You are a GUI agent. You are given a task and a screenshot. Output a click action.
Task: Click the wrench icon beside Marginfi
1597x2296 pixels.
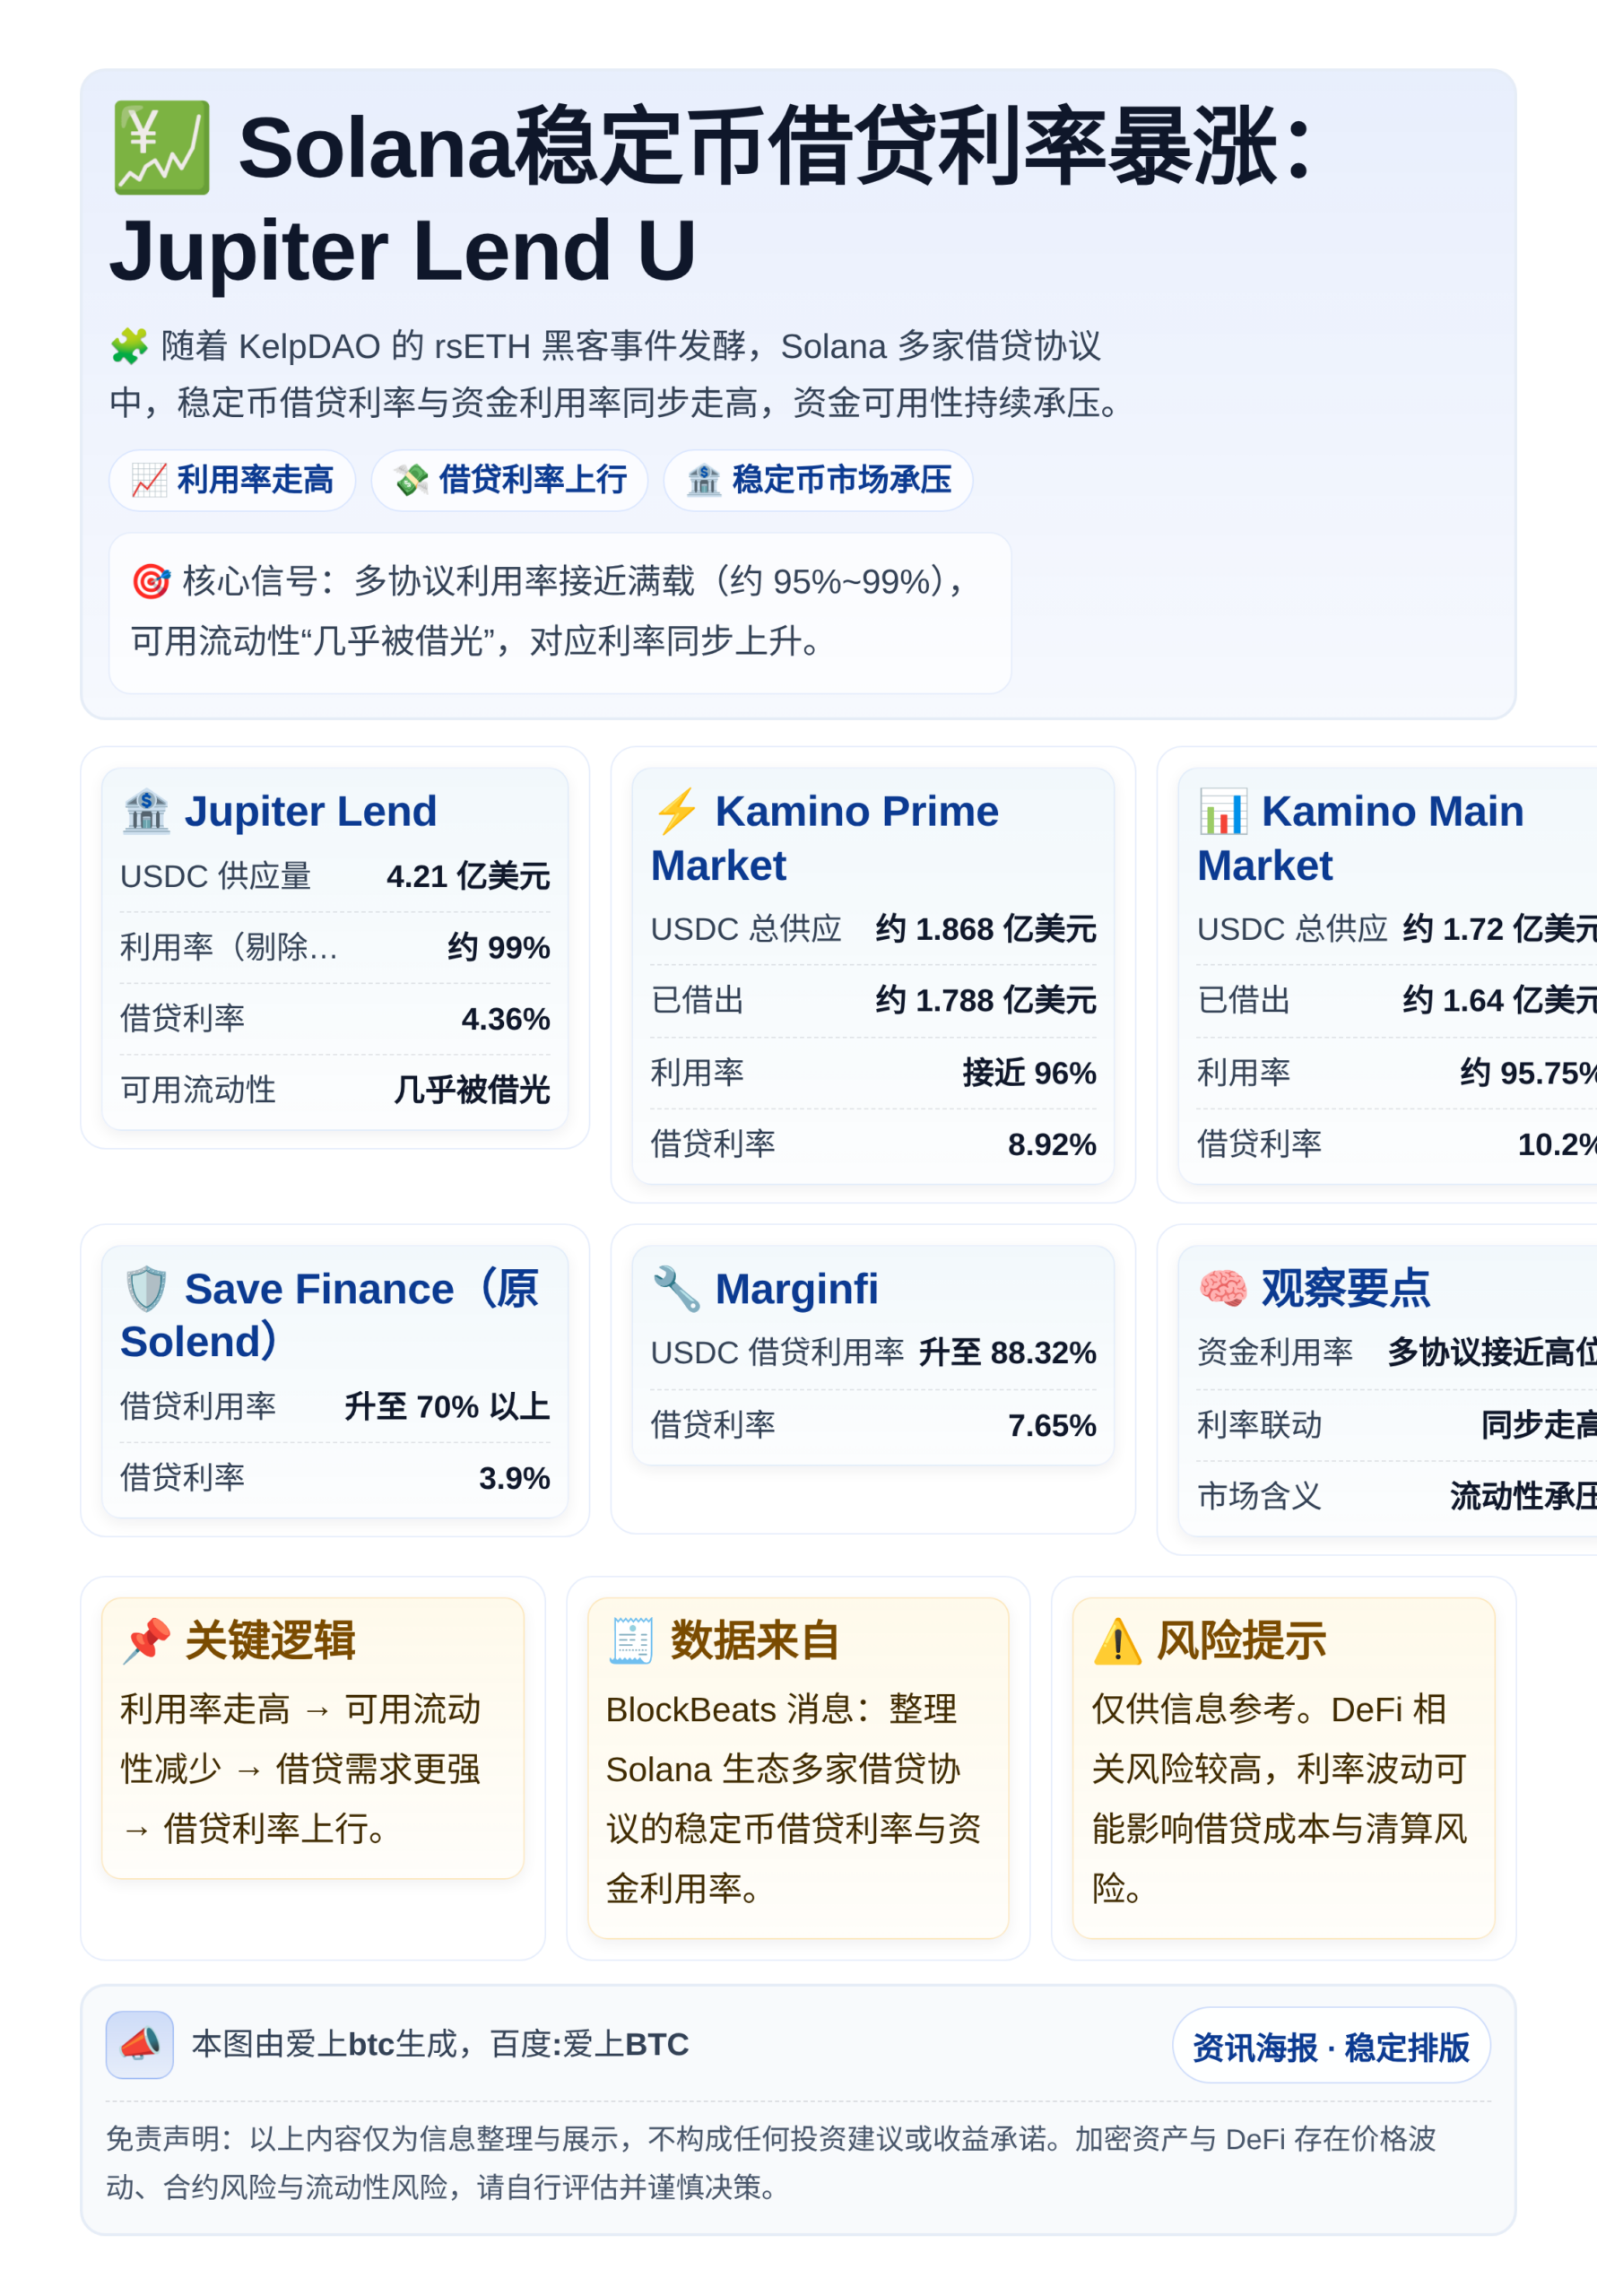click(677, 1289)
